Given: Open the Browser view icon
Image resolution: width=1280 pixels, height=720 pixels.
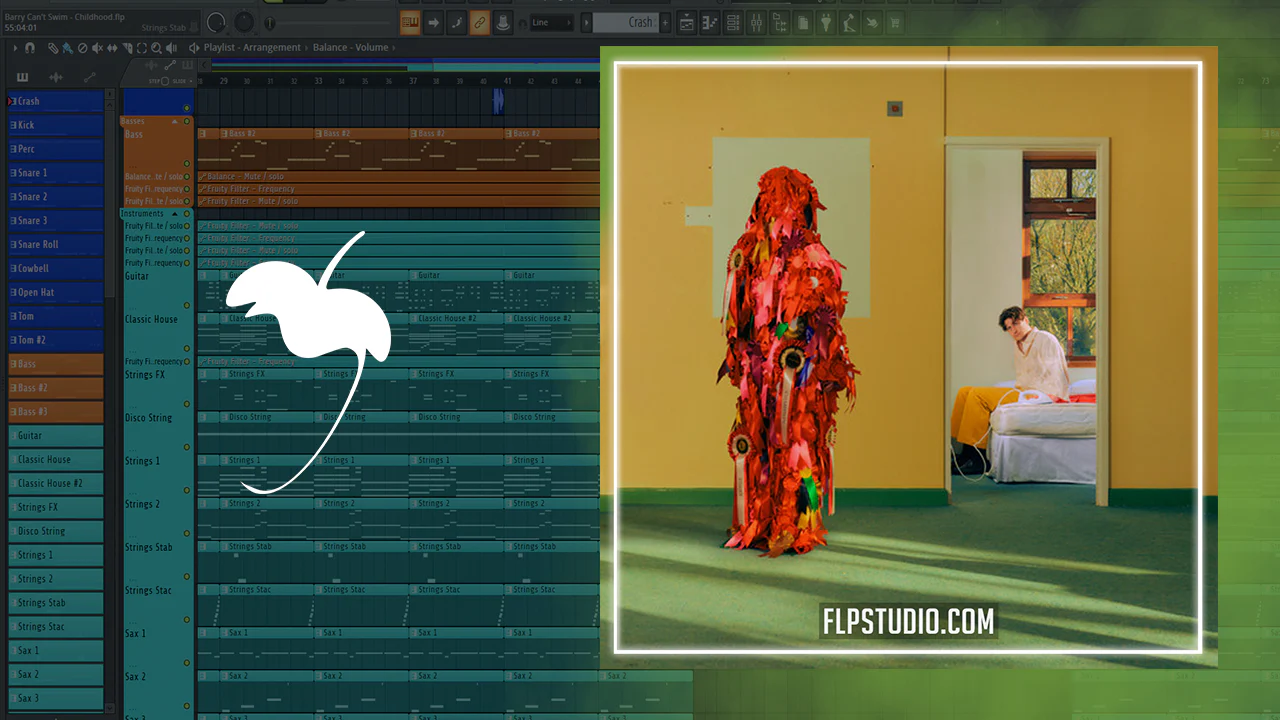Looking at the screenshot, I should 780,22.
